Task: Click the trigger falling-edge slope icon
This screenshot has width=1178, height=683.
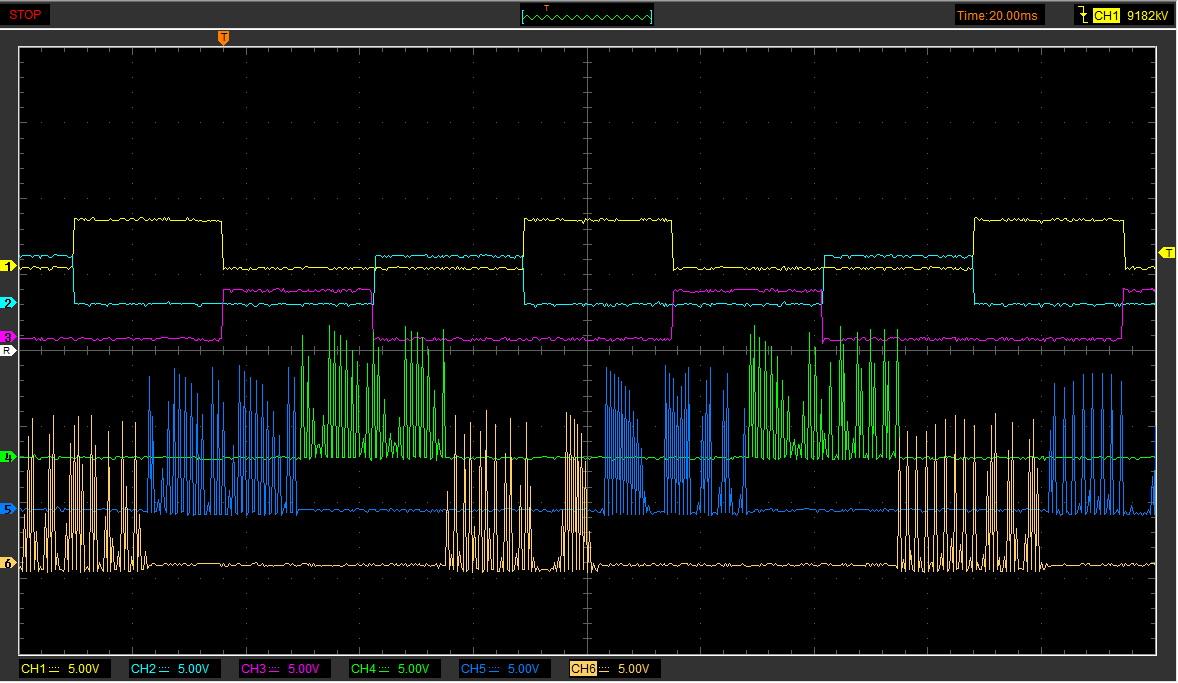Action: [x=1082, y=15]
